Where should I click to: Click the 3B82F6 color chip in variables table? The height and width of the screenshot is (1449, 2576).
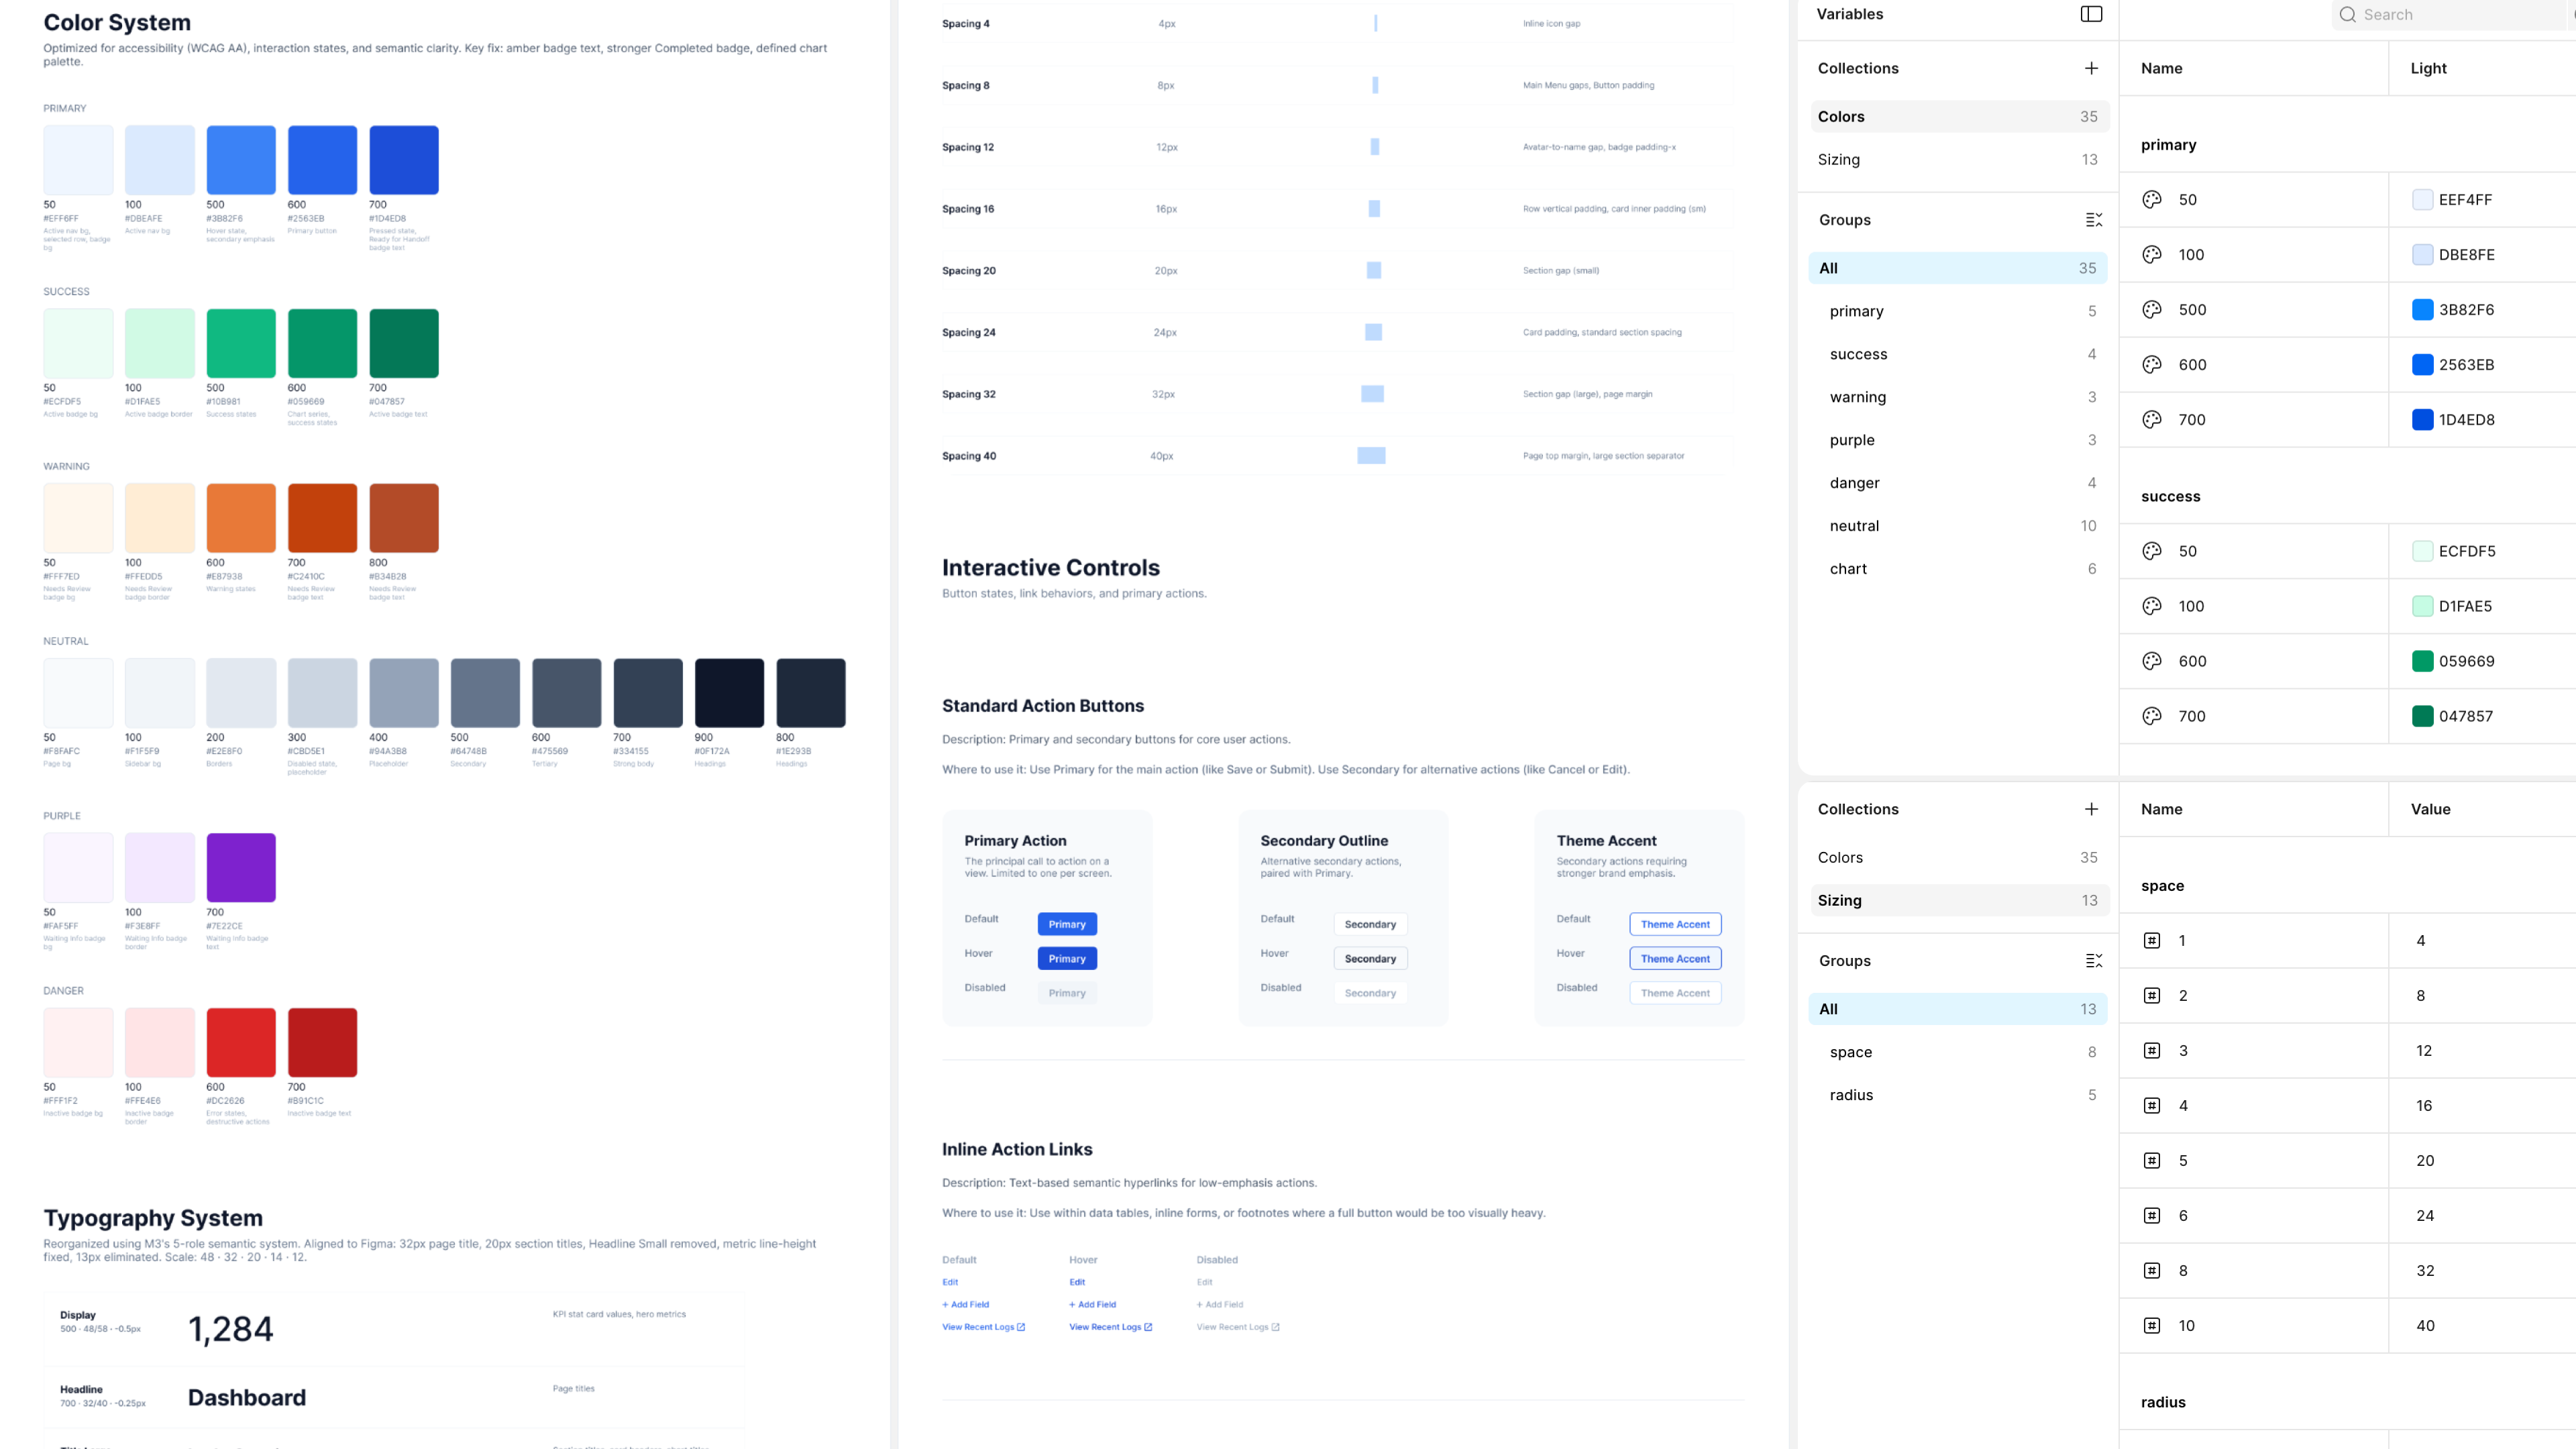click(2422, 310)
